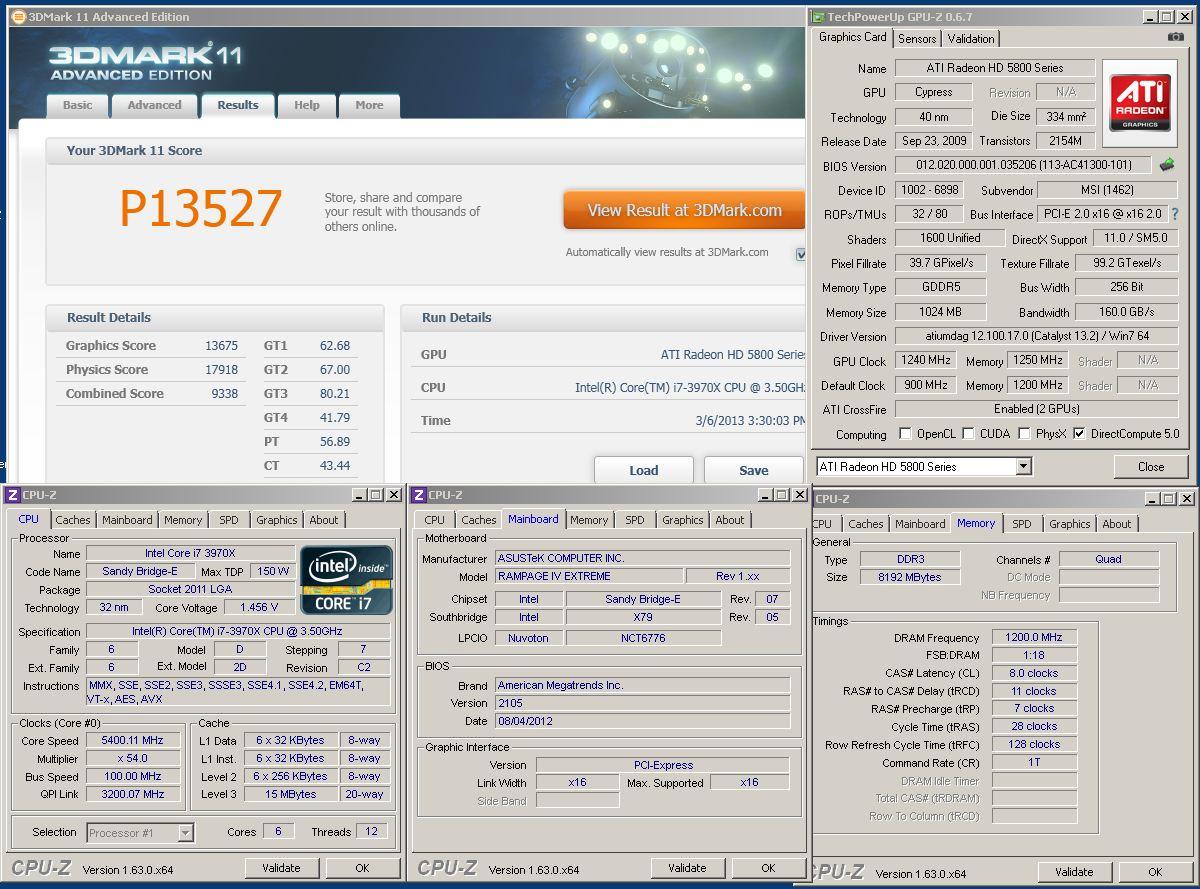
Task: Click the Close button in GPU-Z
Action: tap(1151, 467)
